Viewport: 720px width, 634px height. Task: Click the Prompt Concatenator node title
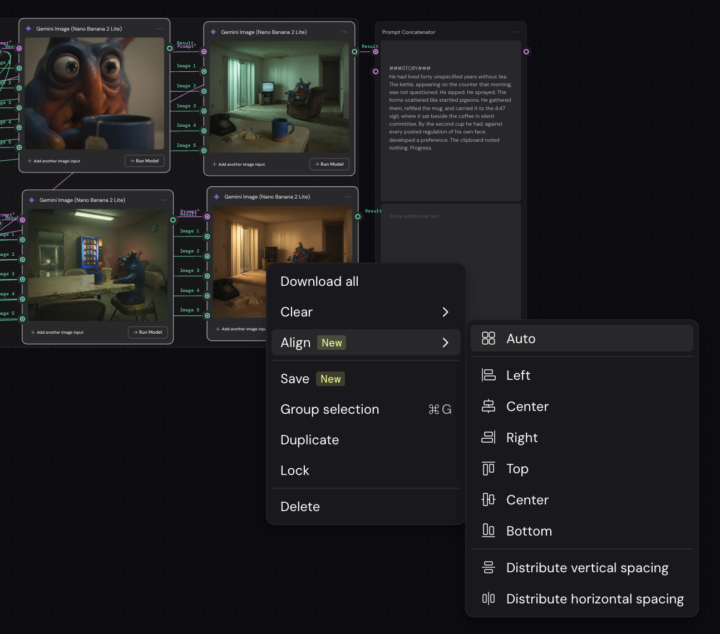pos(408,32)
